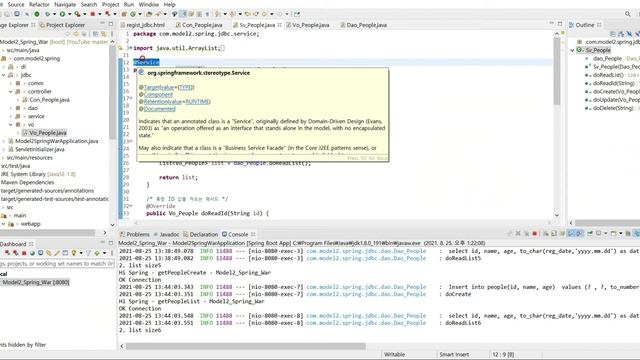Click the funnel filter icon in Boot Dashboard

pyautogui.click(x=88, y=253)
